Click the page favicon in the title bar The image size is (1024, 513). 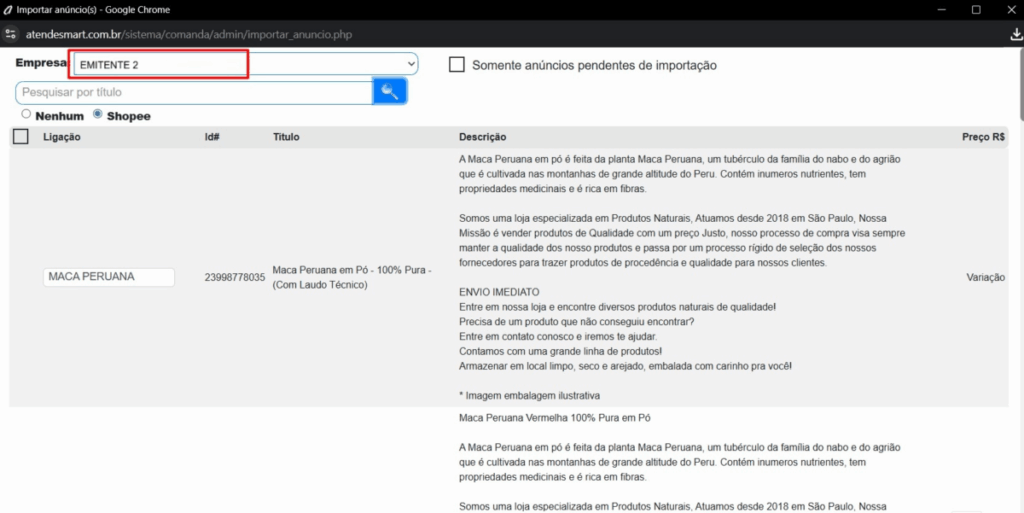8,10
